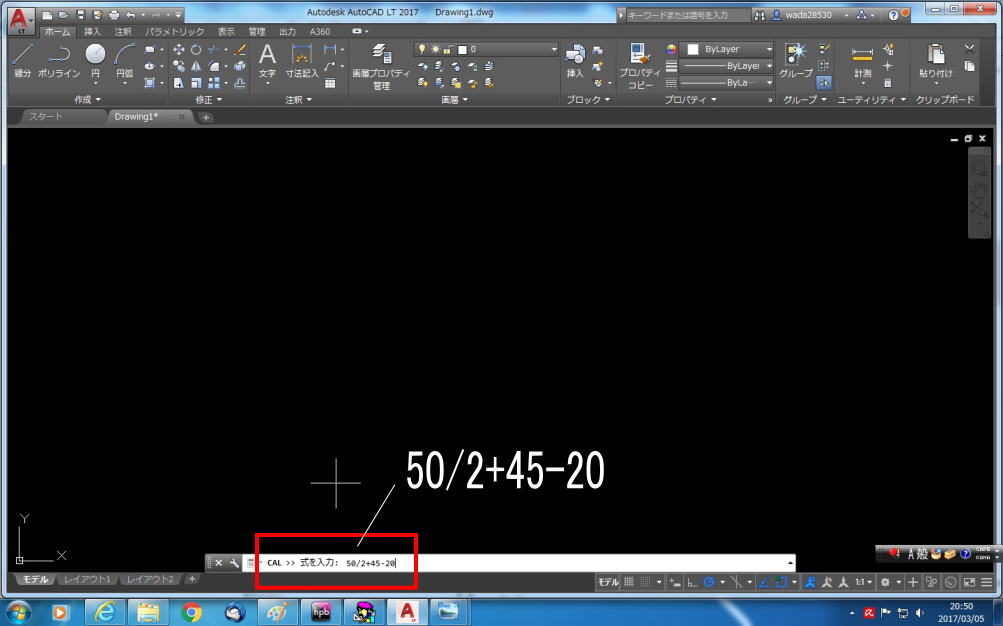This screenshot has height=626, width=1003.
Task: Toggle object snap tracking in status bar
Action: coord(763,582)
